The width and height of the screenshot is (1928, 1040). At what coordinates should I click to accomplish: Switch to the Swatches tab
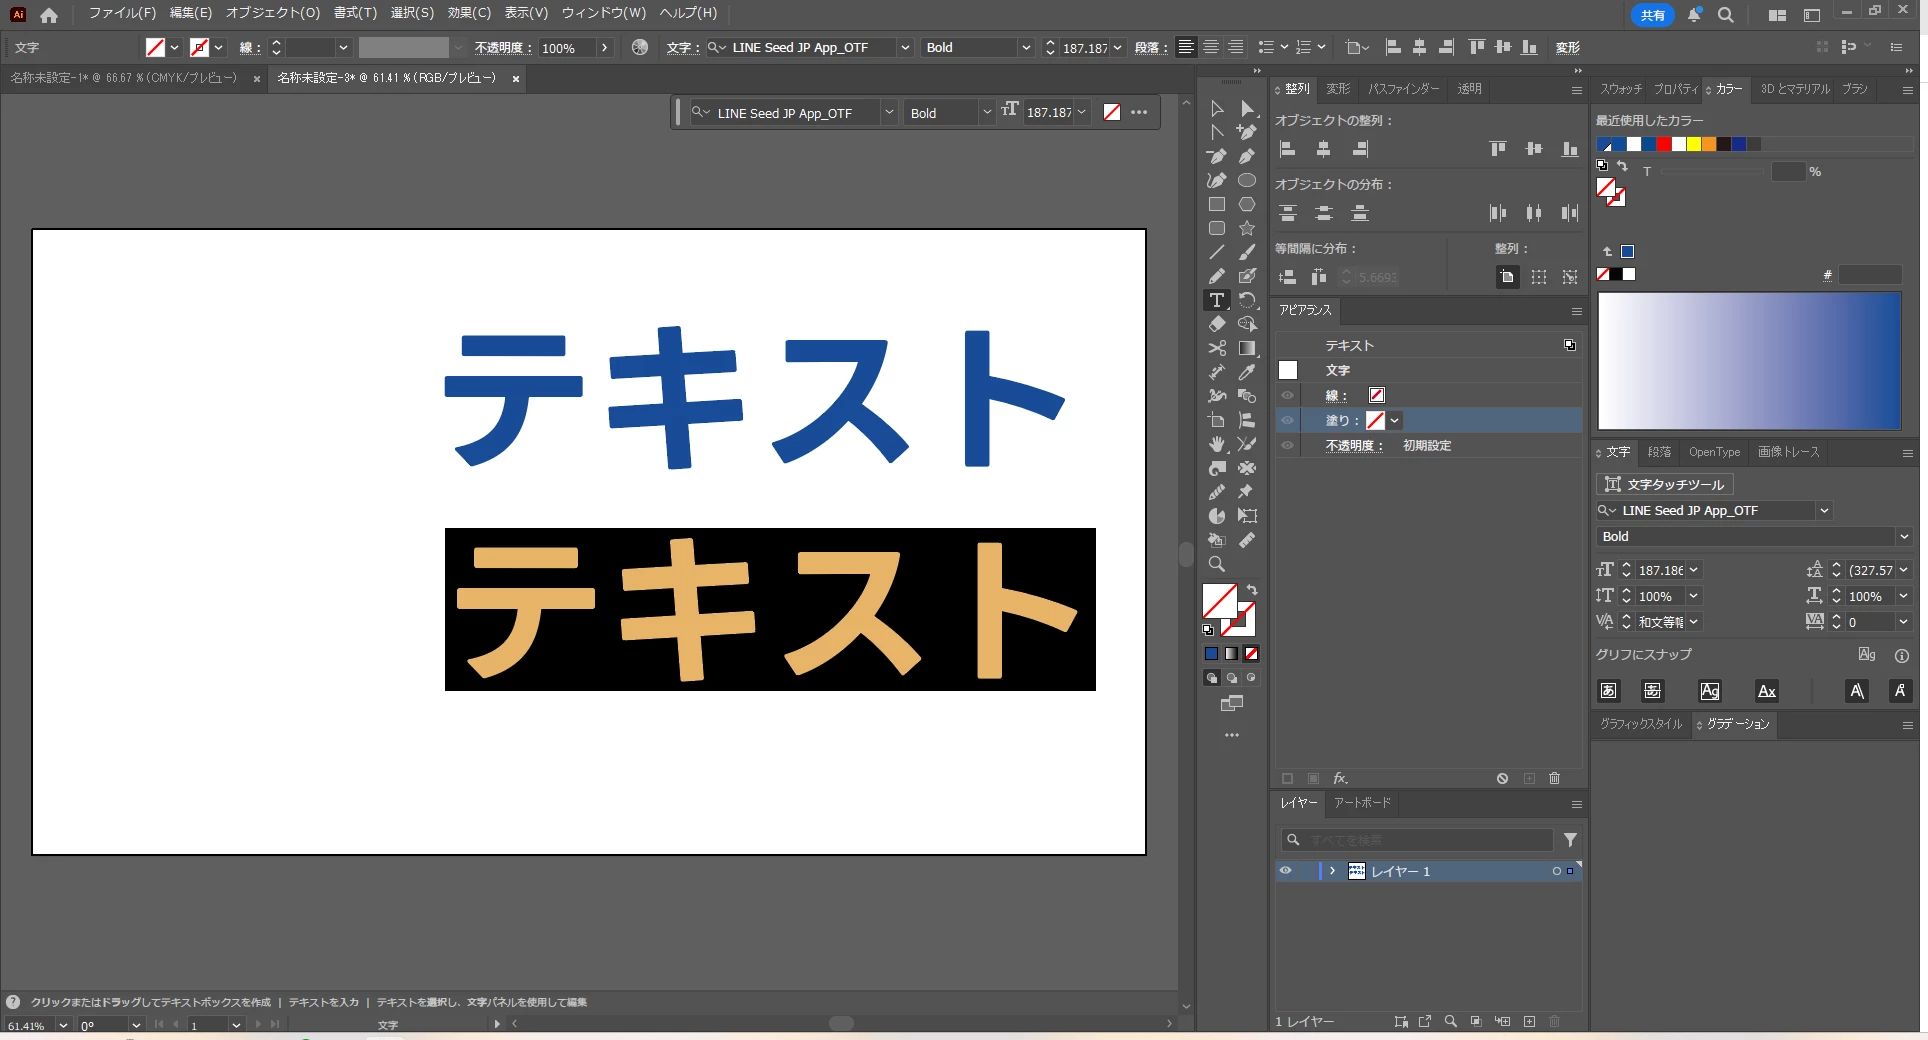point(1620,89)
